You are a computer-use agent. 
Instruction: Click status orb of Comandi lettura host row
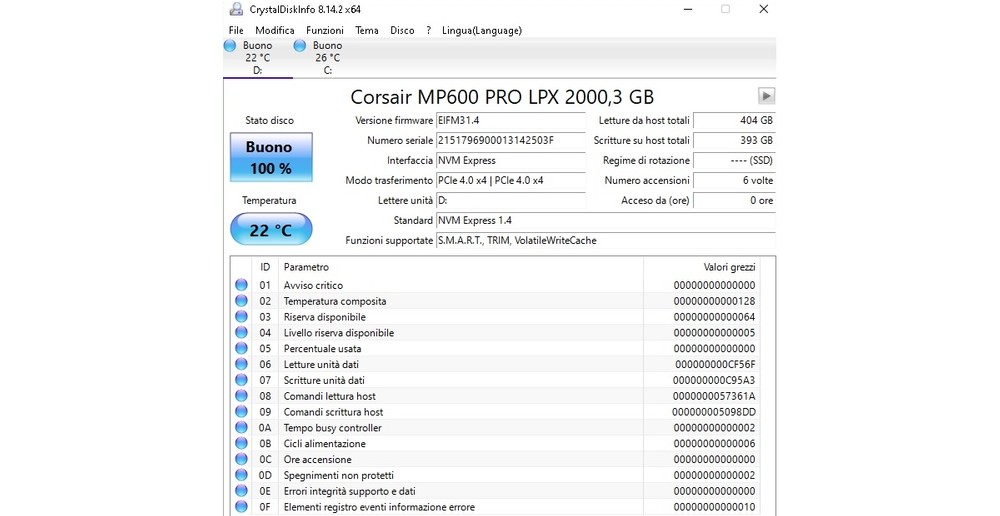(241, 396)
